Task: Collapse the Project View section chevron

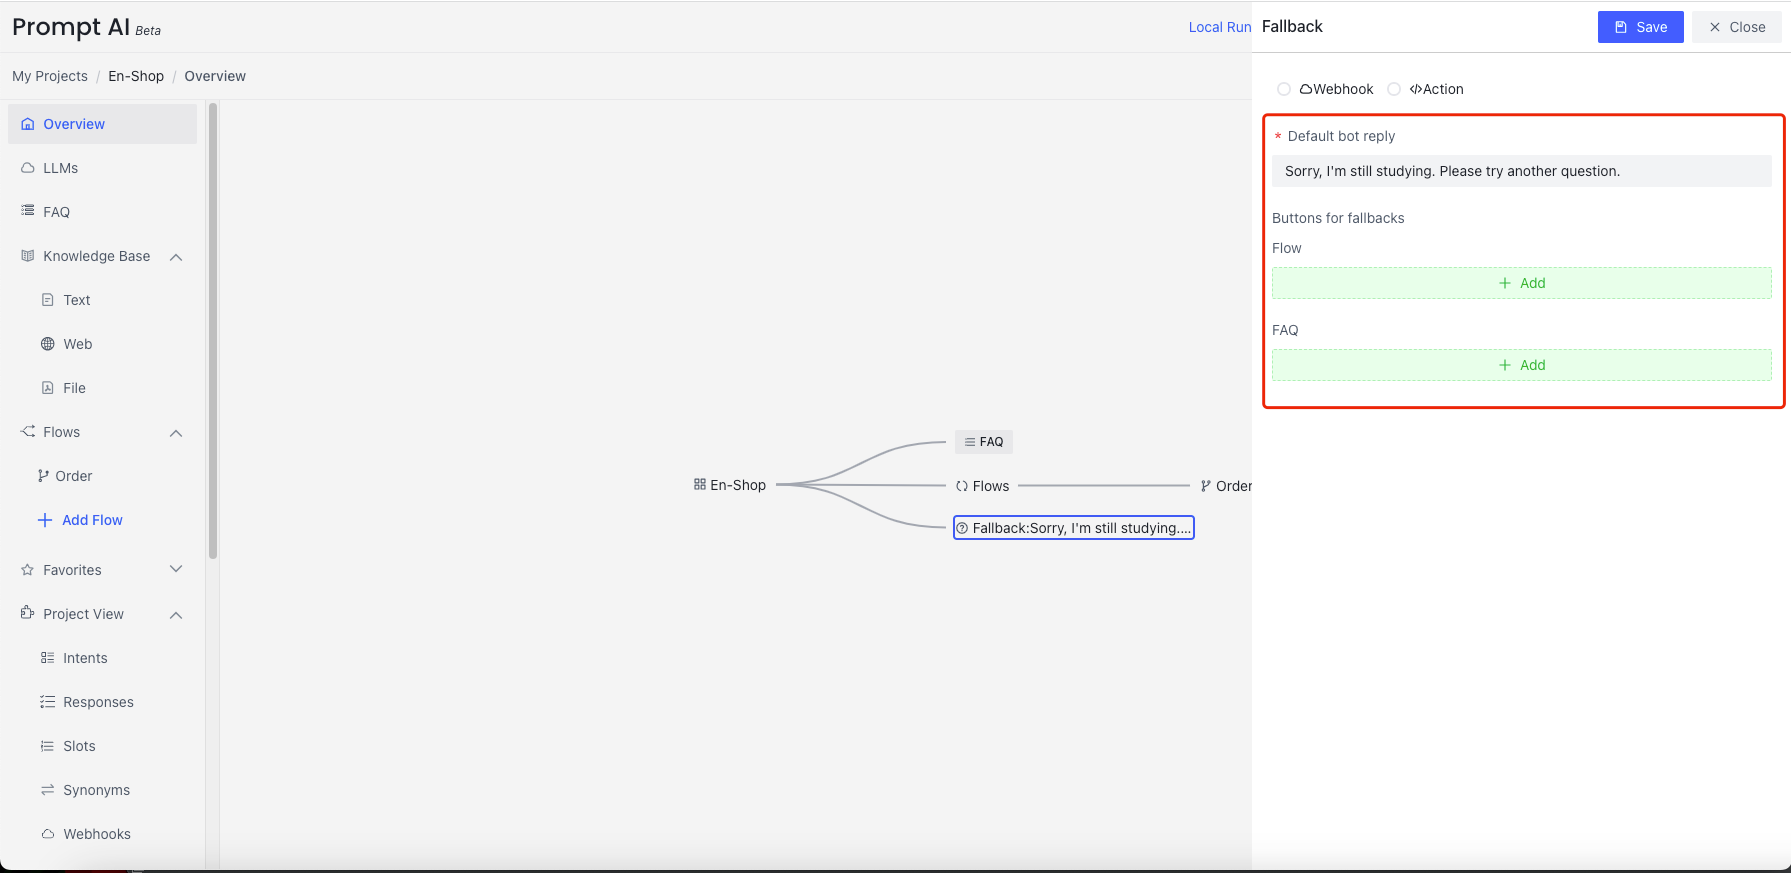Action: point(176,615)
